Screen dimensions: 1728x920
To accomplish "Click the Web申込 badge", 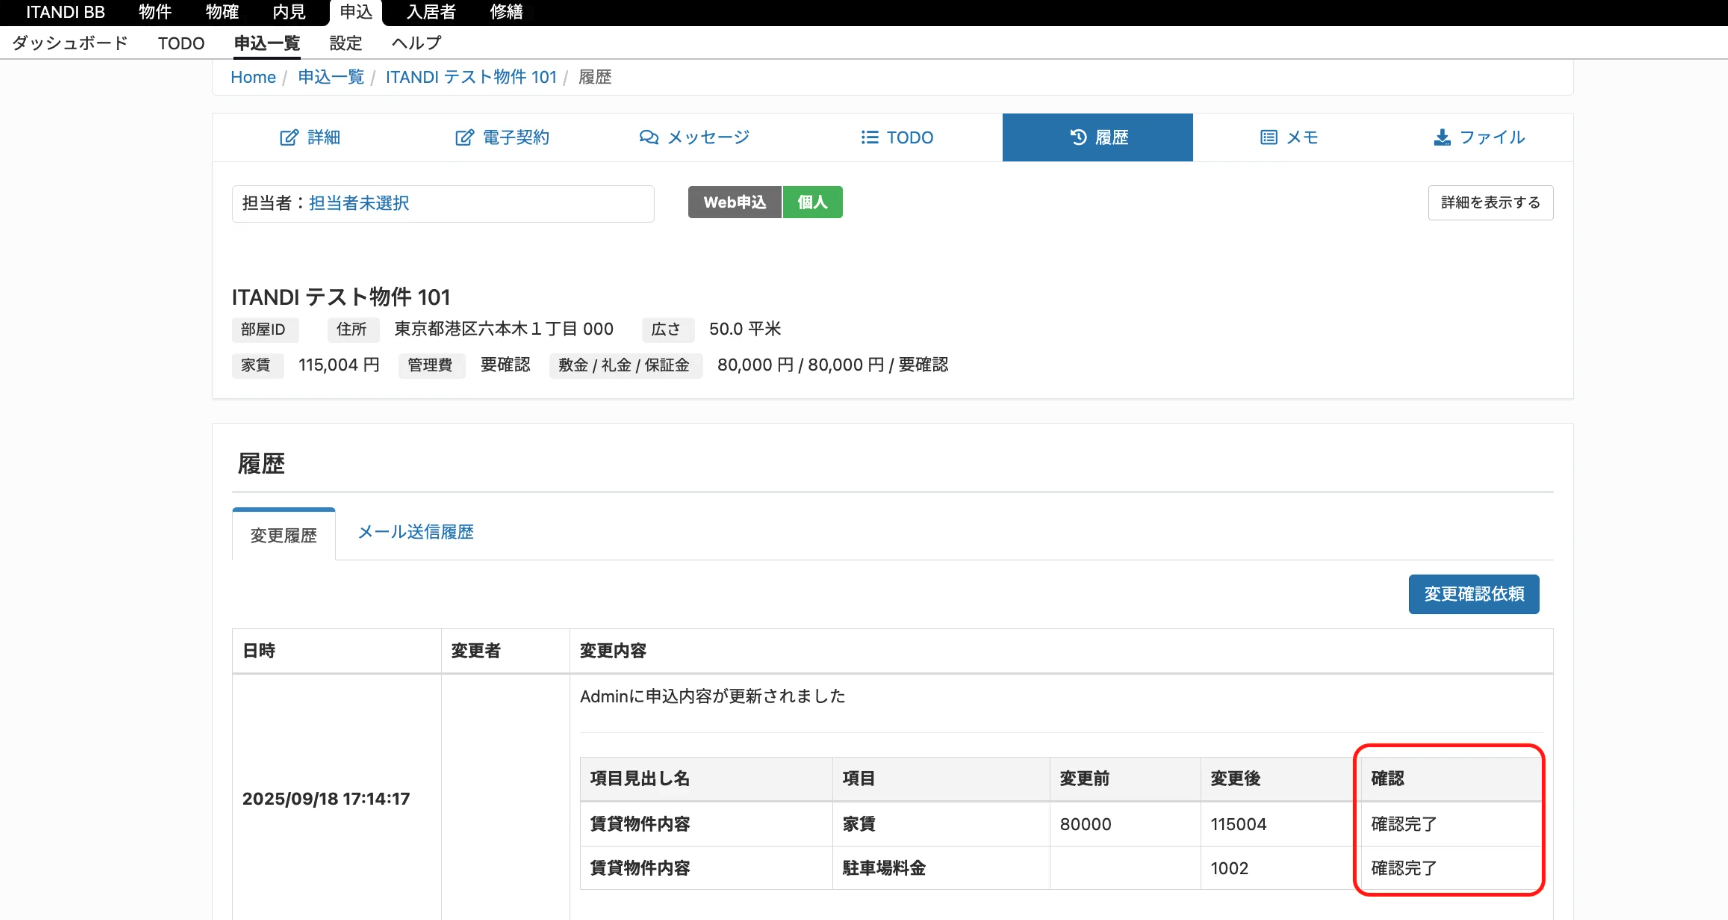I will 735,202.
